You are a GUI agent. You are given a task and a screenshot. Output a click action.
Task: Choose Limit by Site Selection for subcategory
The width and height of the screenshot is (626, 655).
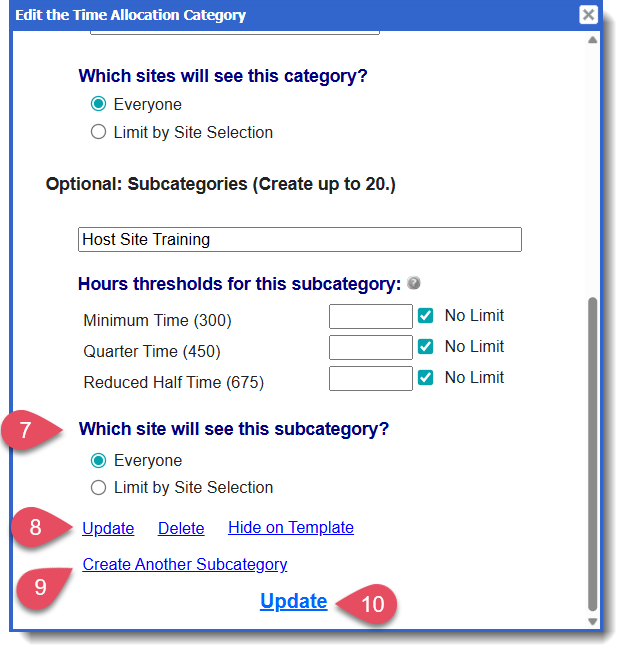98,488
